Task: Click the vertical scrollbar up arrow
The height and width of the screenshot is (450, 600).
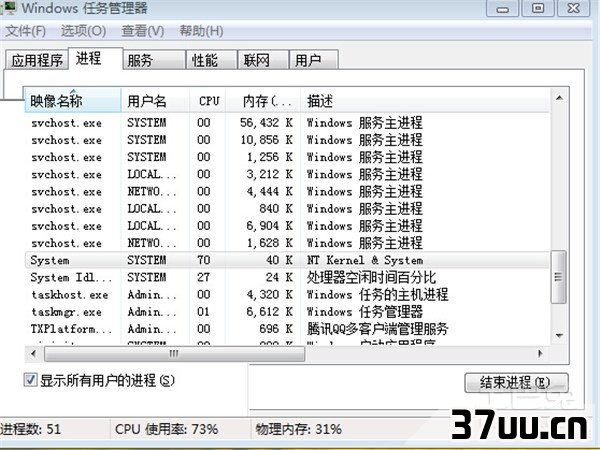Action: tap(559, 98)
